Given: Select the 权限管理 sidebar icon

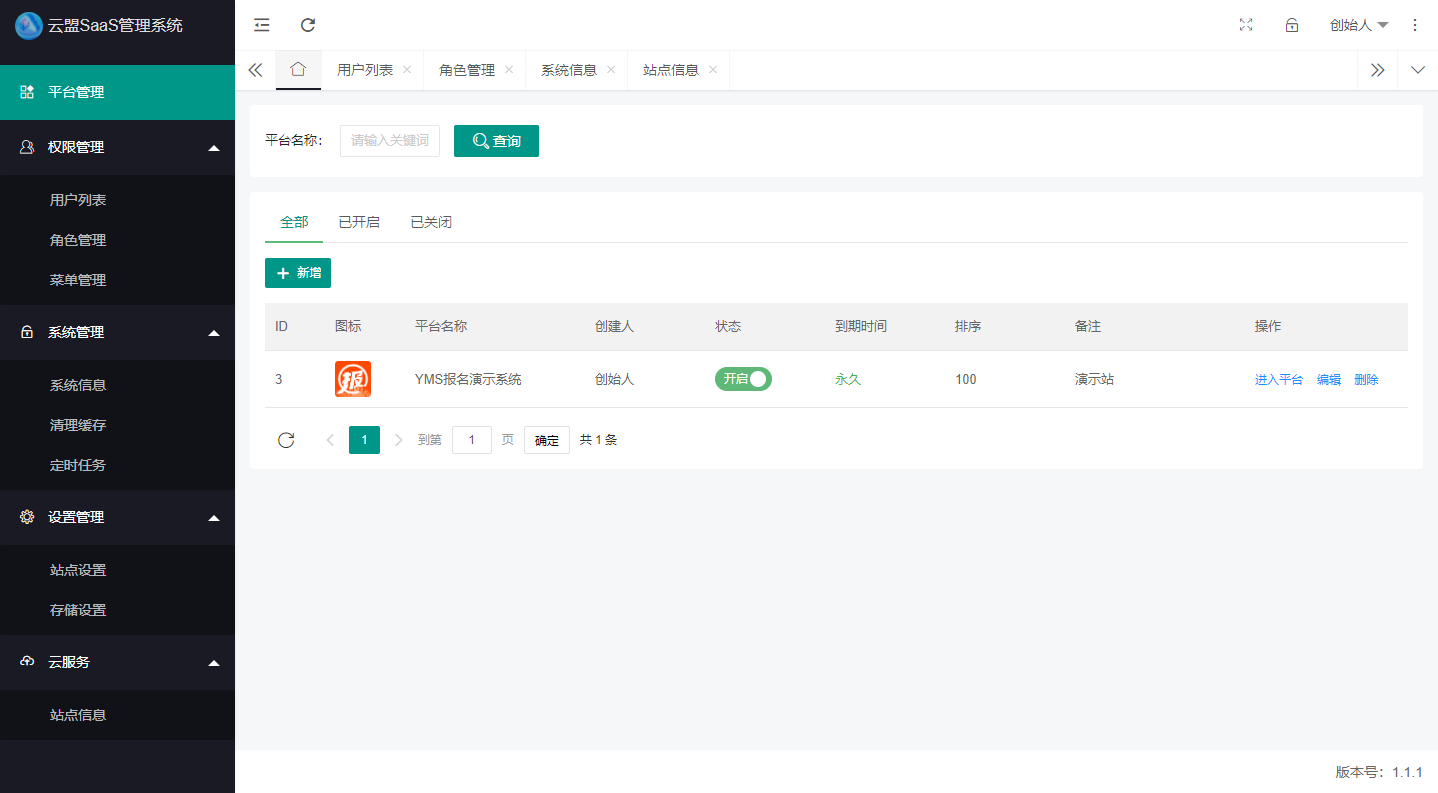Looking at the screenshot, I should 25,147.
